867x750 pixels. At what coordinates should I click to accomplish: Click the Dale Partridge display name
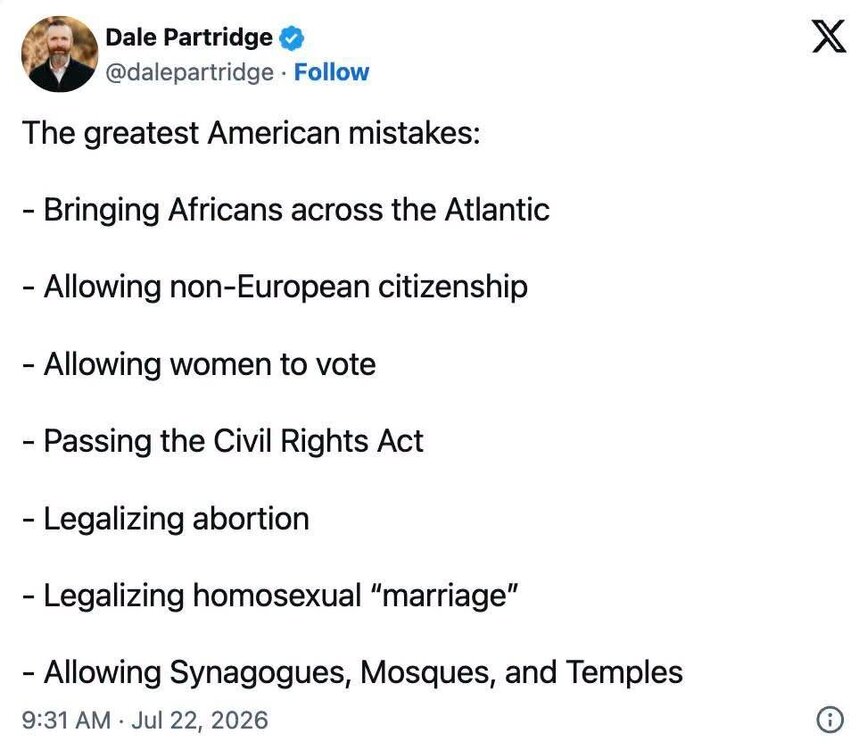tap(189, 38)
